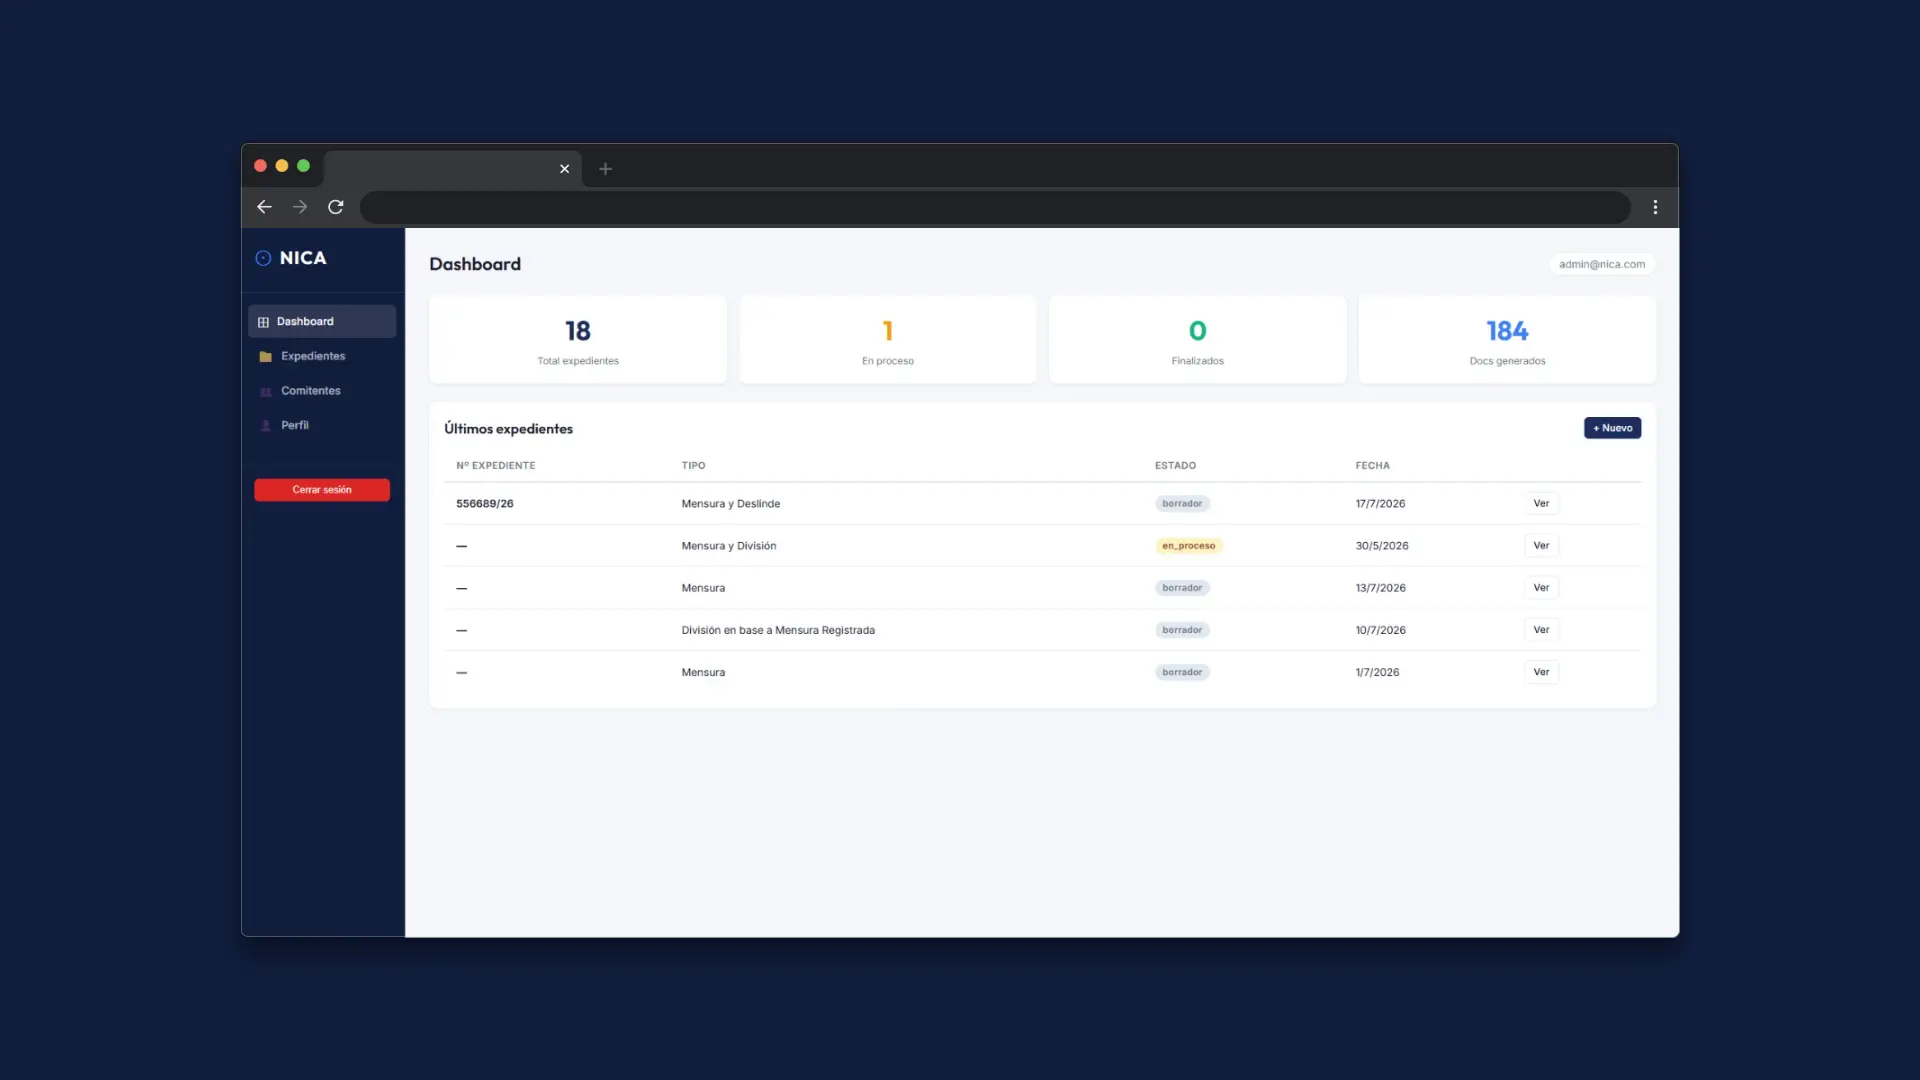Viewport: 1920px width, 1080px height.
Task: Click the Comitentes people icon
Action: (265, 391)
